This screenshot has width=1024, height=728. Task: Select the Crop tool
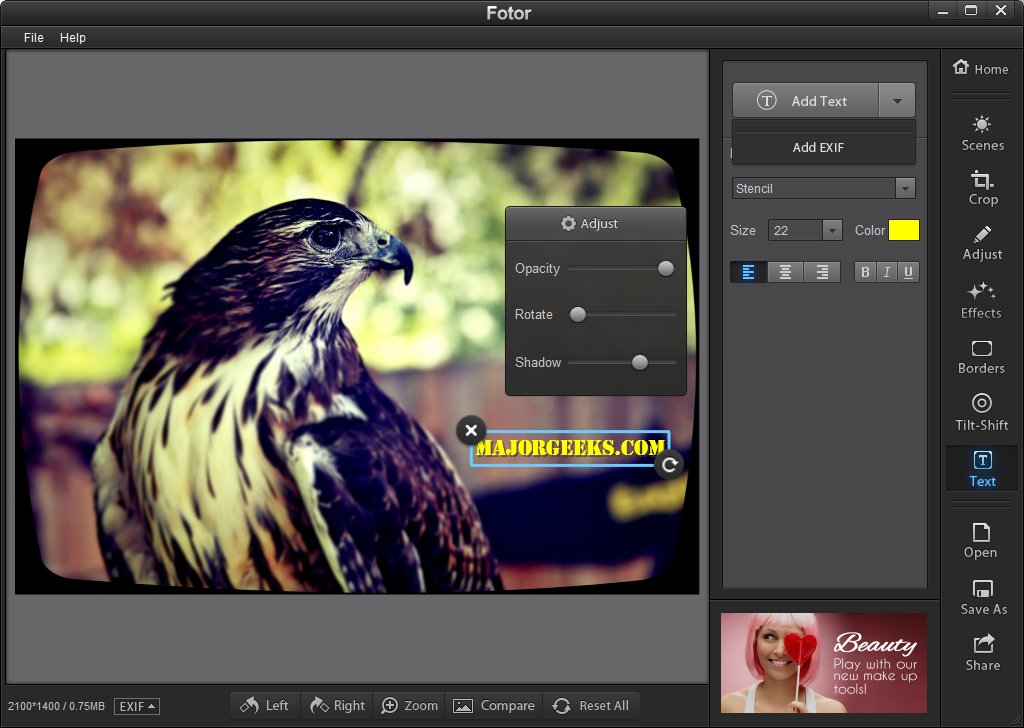(982, 187)
